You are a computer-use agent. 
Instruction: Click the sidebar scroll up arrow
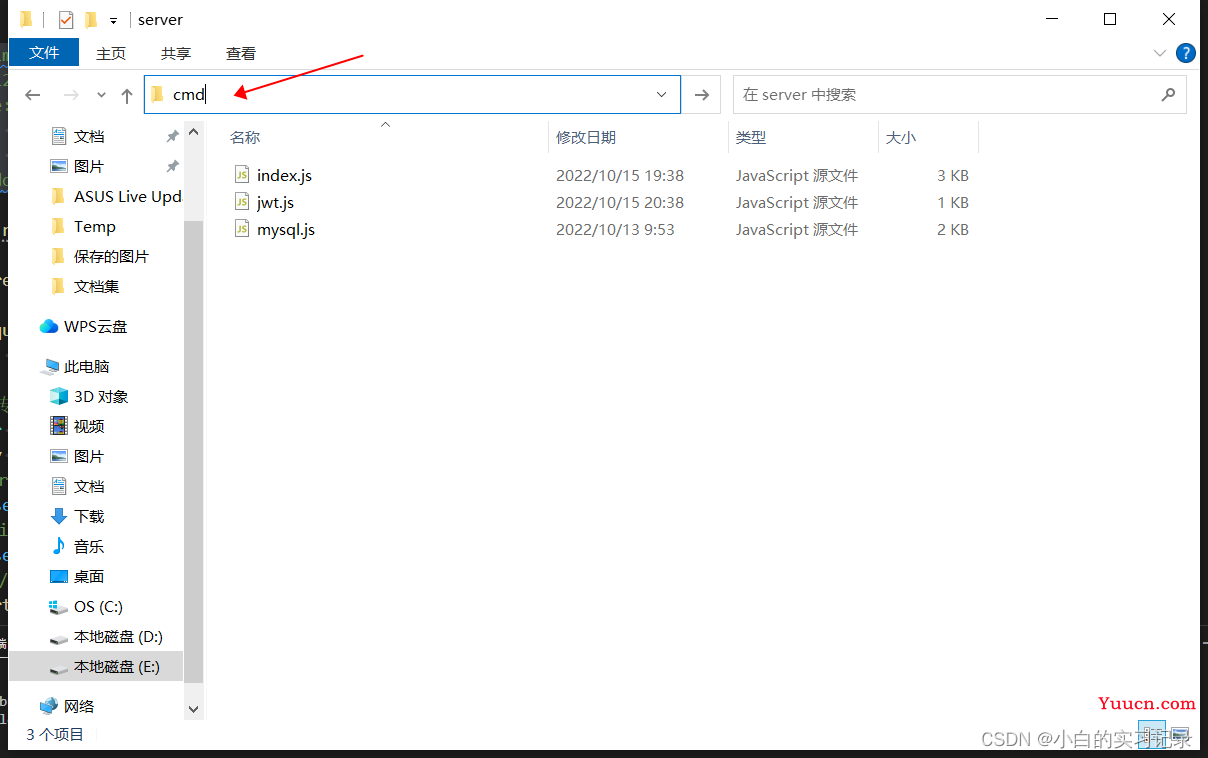(194, 132)
